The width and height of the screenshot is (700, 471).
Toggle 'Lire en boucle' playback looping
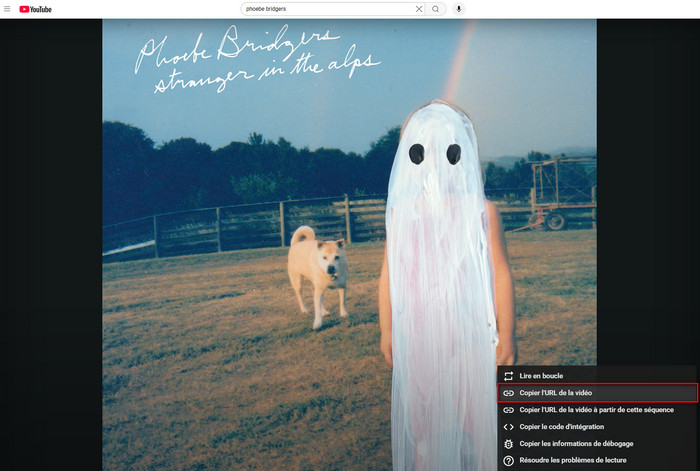[x=541, y=376]
